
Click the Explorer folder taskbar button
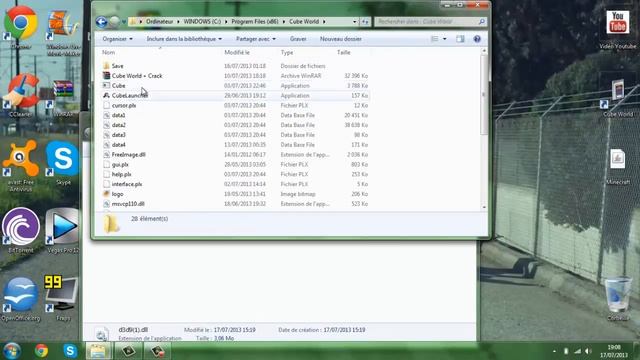click(98, 351)
